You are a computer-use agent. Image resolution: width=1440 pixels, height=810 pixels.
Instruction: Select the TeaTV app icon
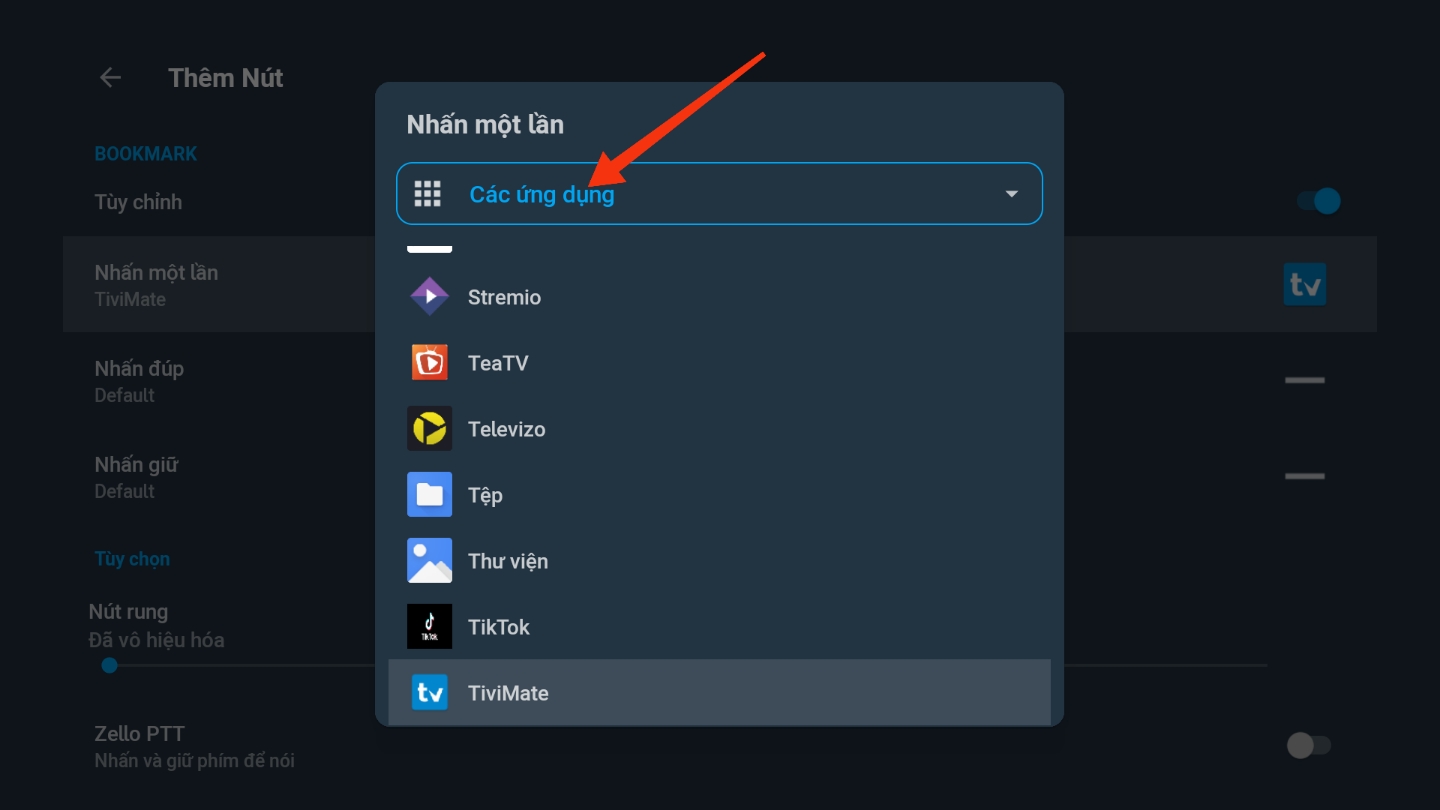429,363
